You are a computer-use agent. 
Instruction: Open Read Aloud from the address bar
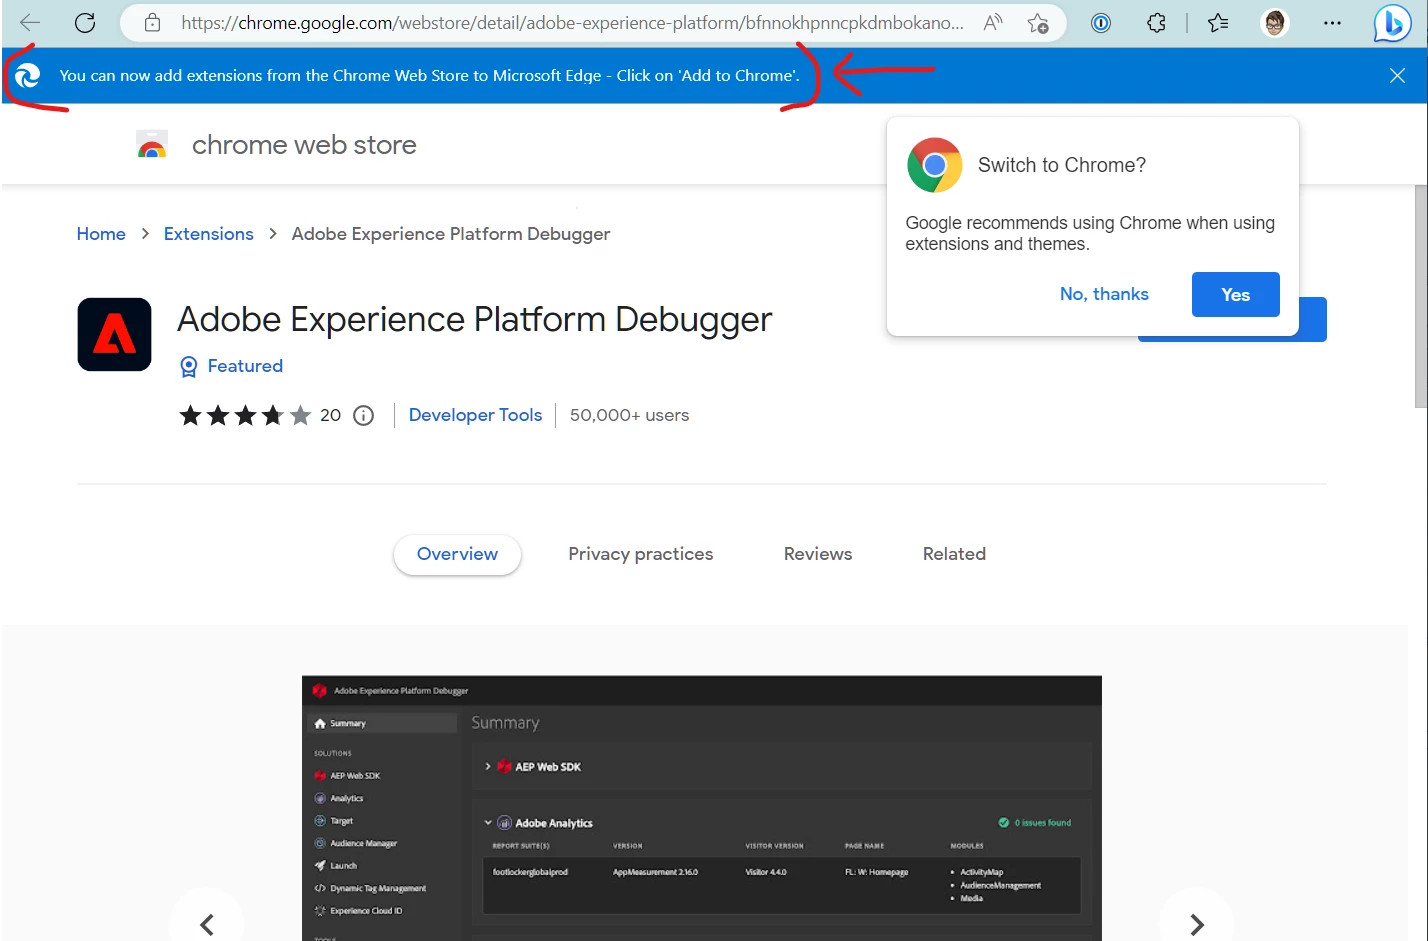point(993,22)
